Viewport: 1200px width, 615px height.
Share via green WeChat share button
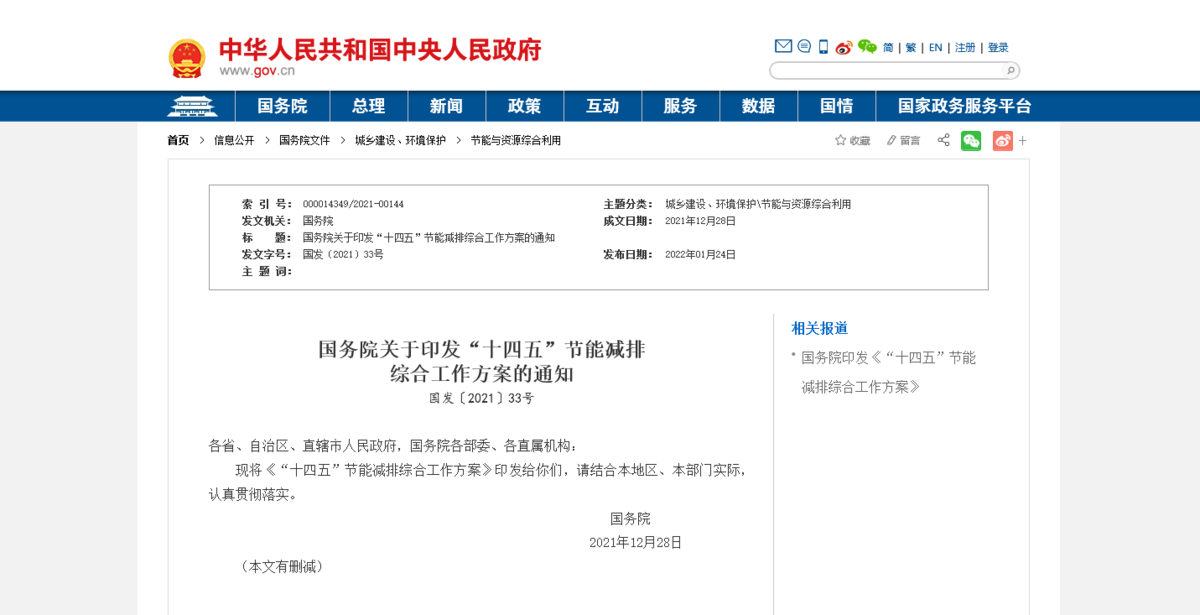coord(971,141)
